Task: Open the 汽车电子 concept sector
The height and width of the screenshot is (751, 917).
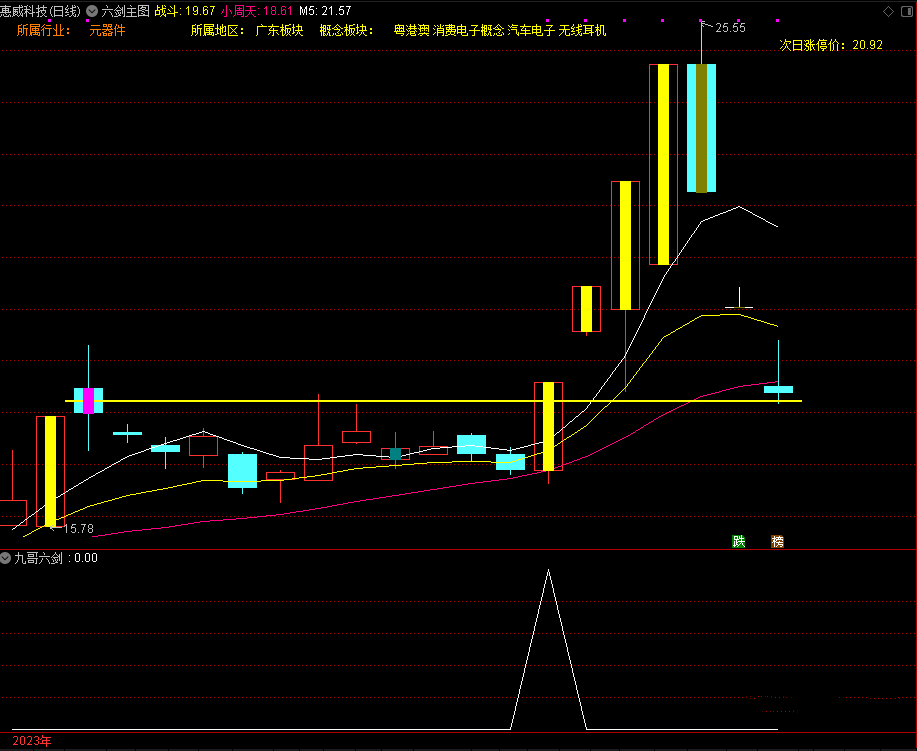Action: tap(531, 30)
